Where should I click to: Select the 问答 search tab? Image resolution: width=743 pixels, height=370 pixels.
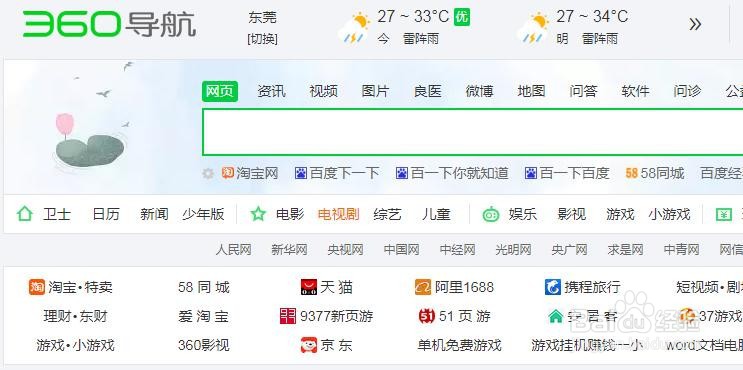point(583,91)
